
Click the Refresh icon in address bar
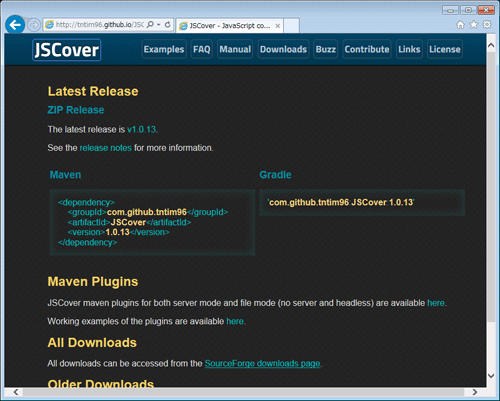pos(168,25)
